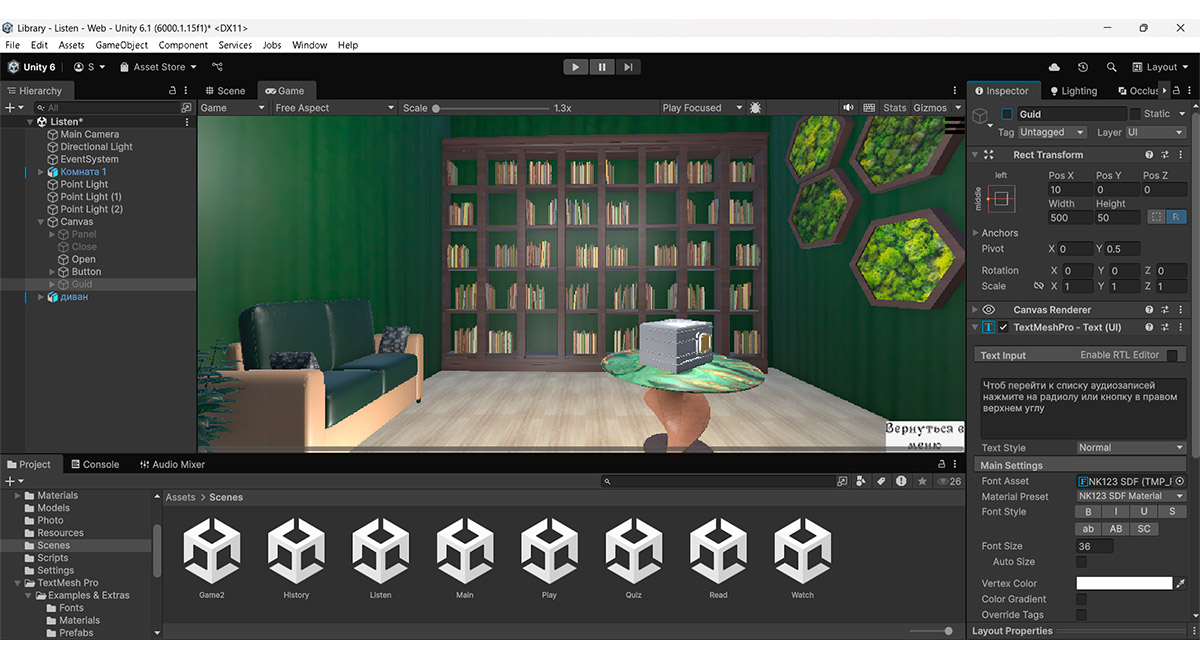The width and height of the screenshot is (1200, 660).
Task: Click the Play button in the toolbar
Action: click(575, 67)
